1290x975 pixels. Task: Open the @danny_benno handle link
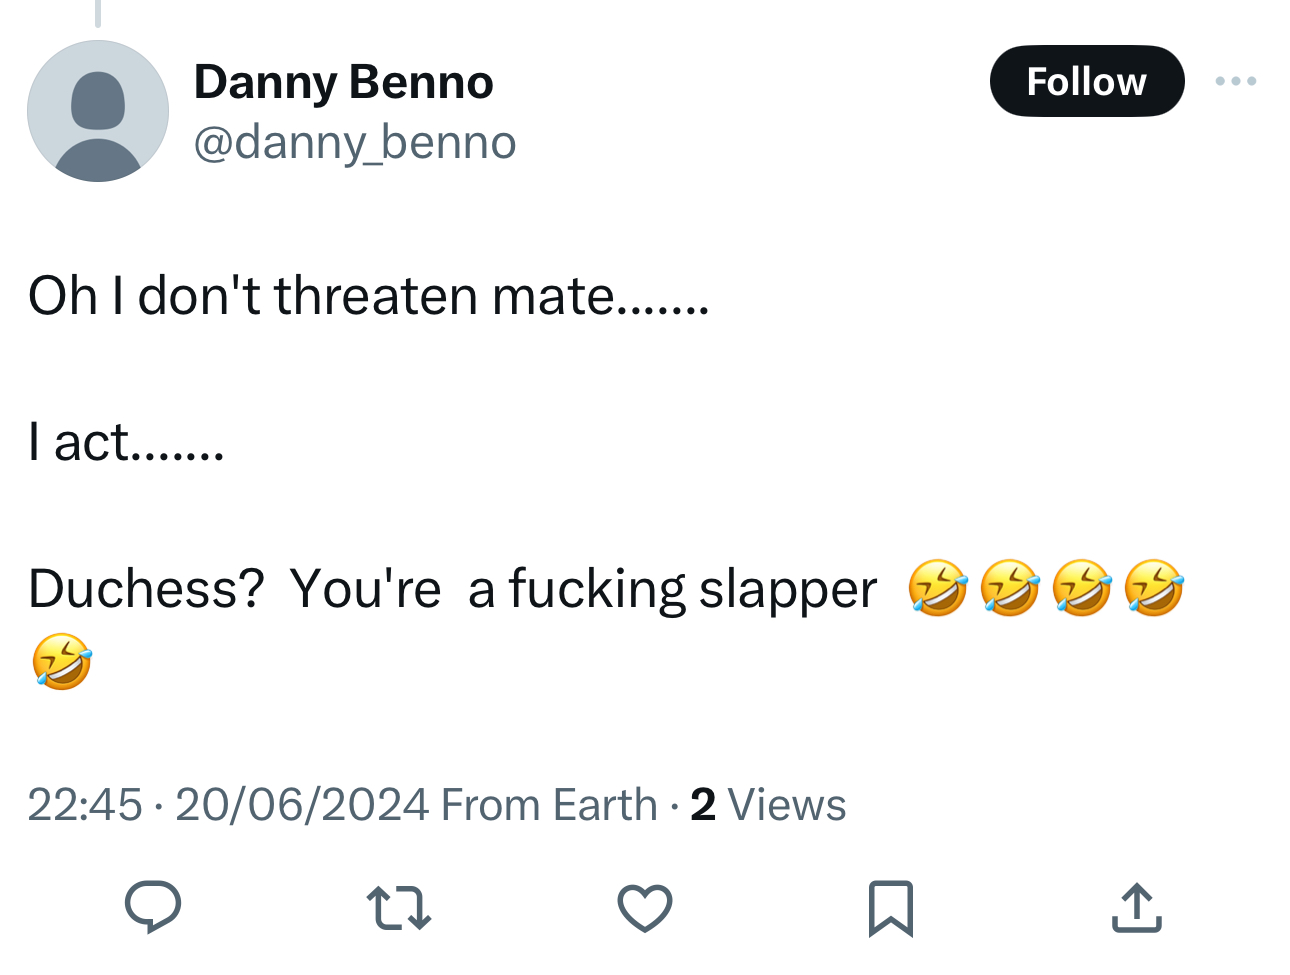coord(354,142)
